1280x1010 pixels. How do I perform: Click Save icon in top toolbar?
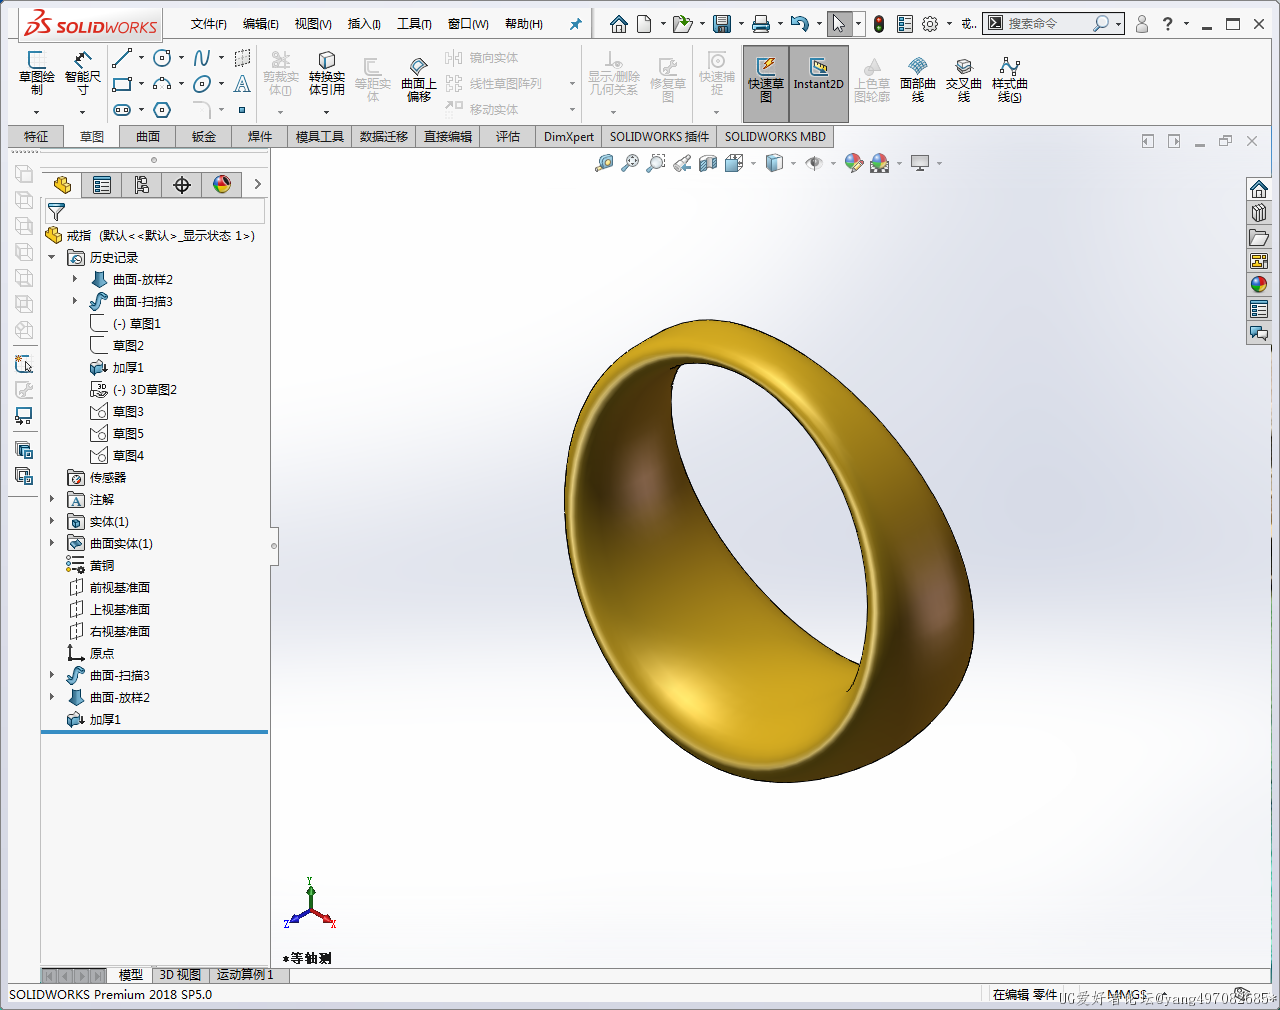tap(722, 24)
